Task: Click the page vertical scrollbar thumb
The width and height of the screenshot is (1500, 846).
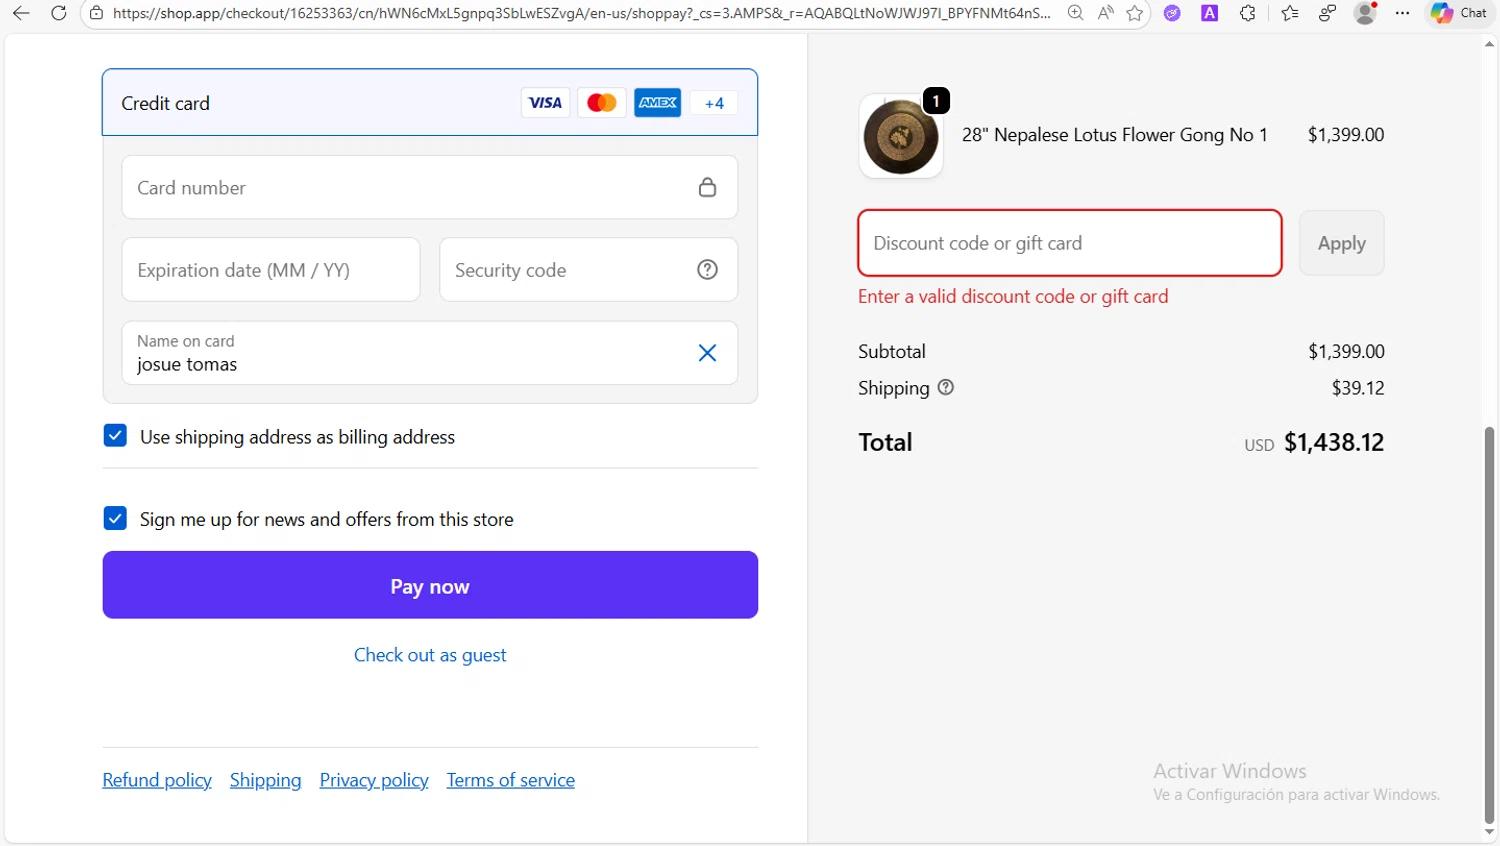Action: [1489, 625]
